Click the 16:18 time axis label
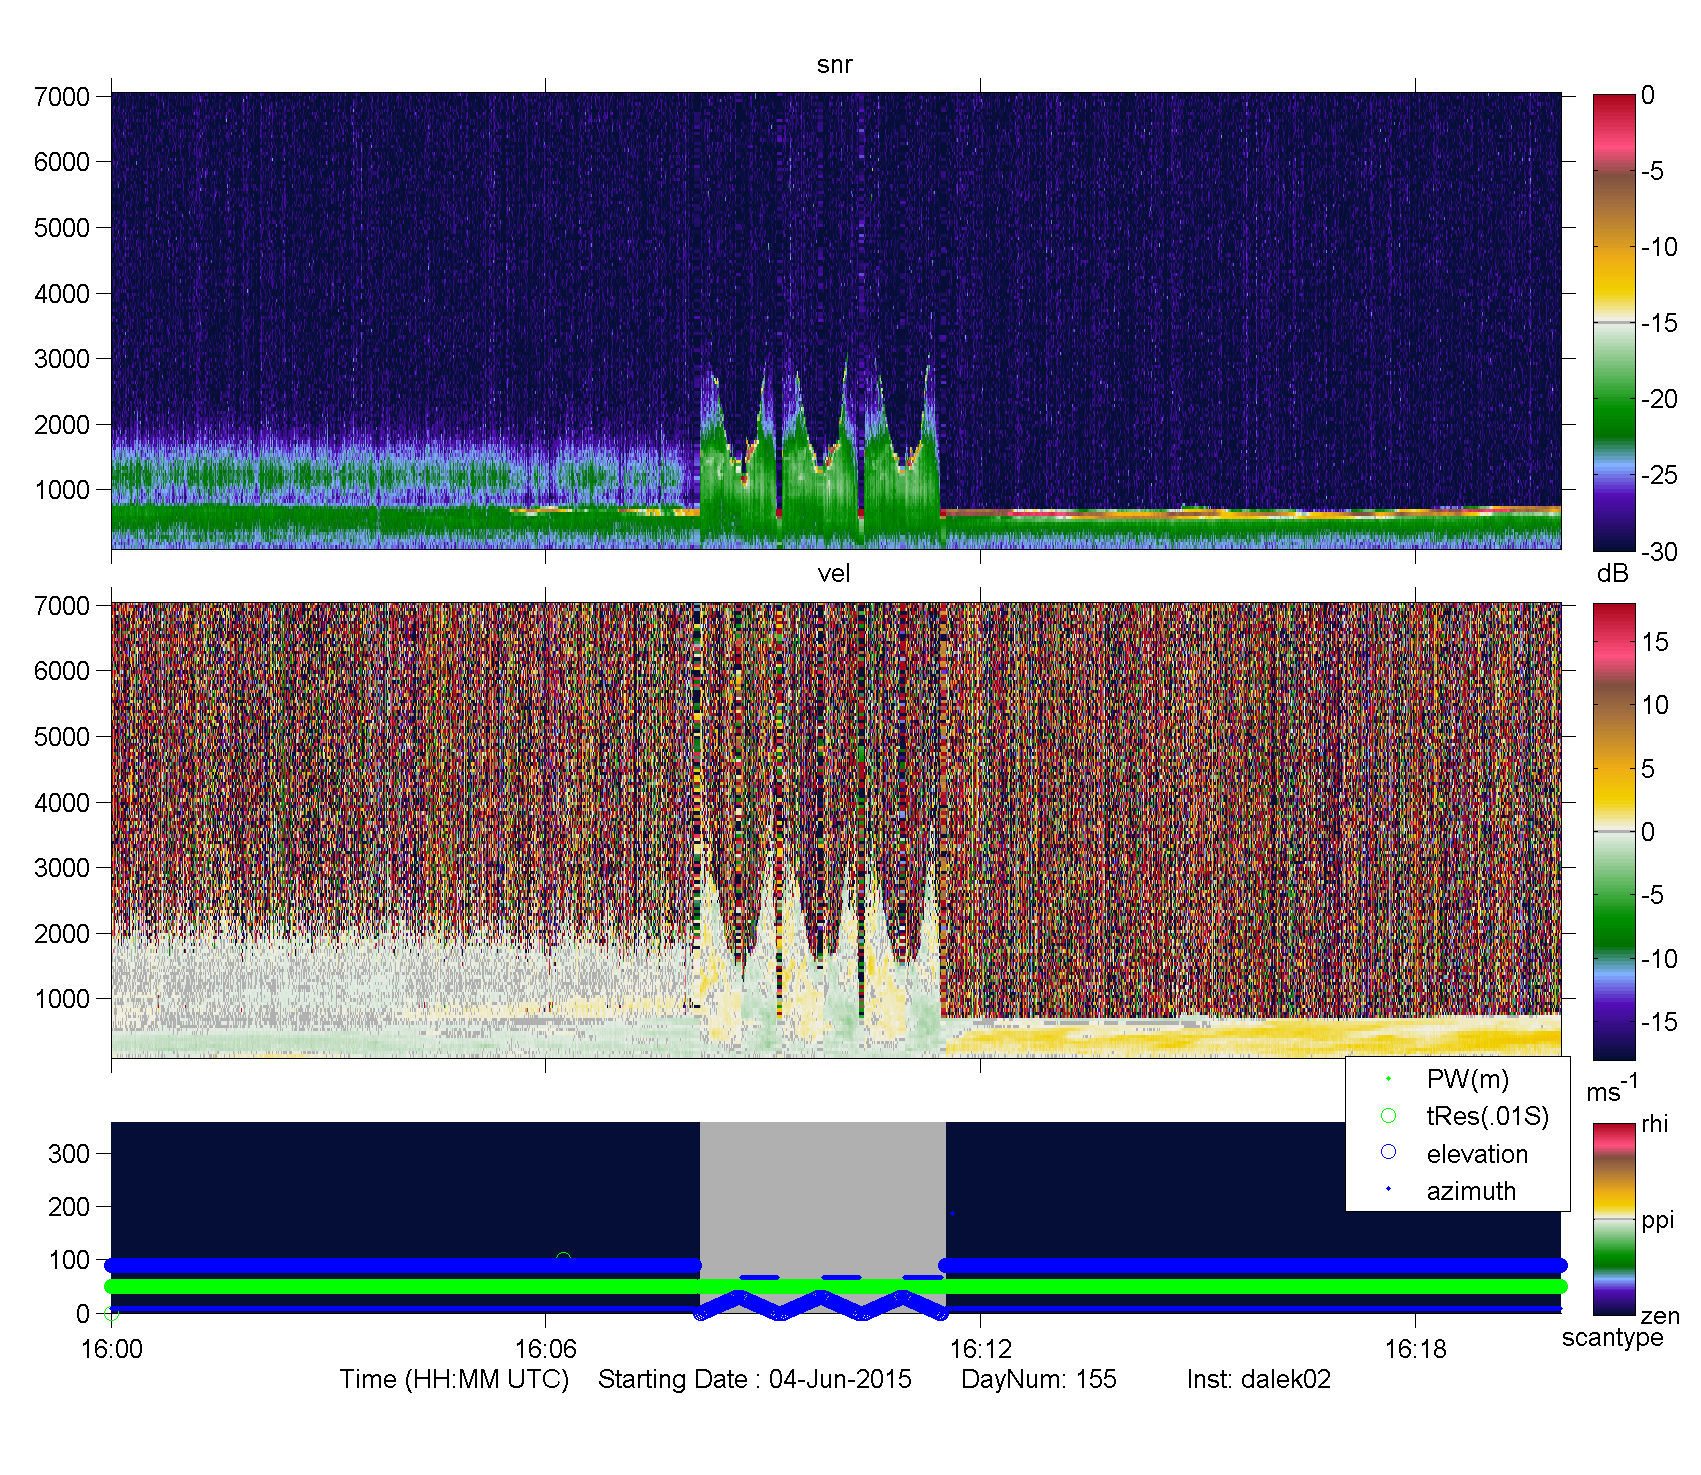1701x1475 pixels. [1415, 1349]
